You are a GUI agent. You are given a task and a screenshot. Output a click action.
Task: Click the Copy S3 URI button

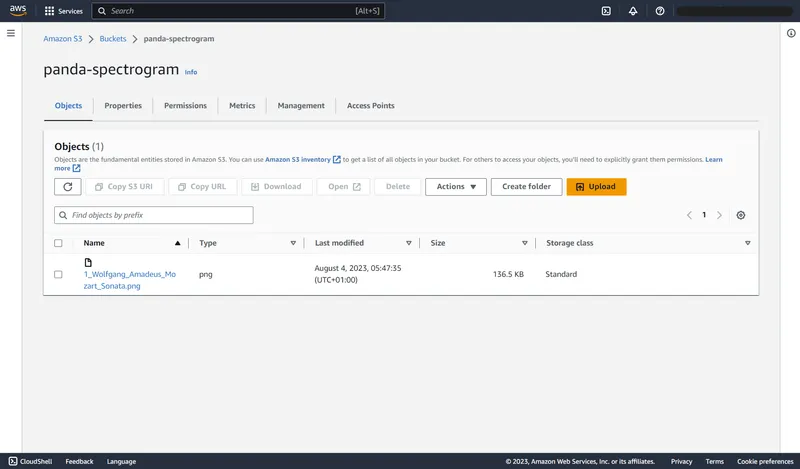(124, 187)
